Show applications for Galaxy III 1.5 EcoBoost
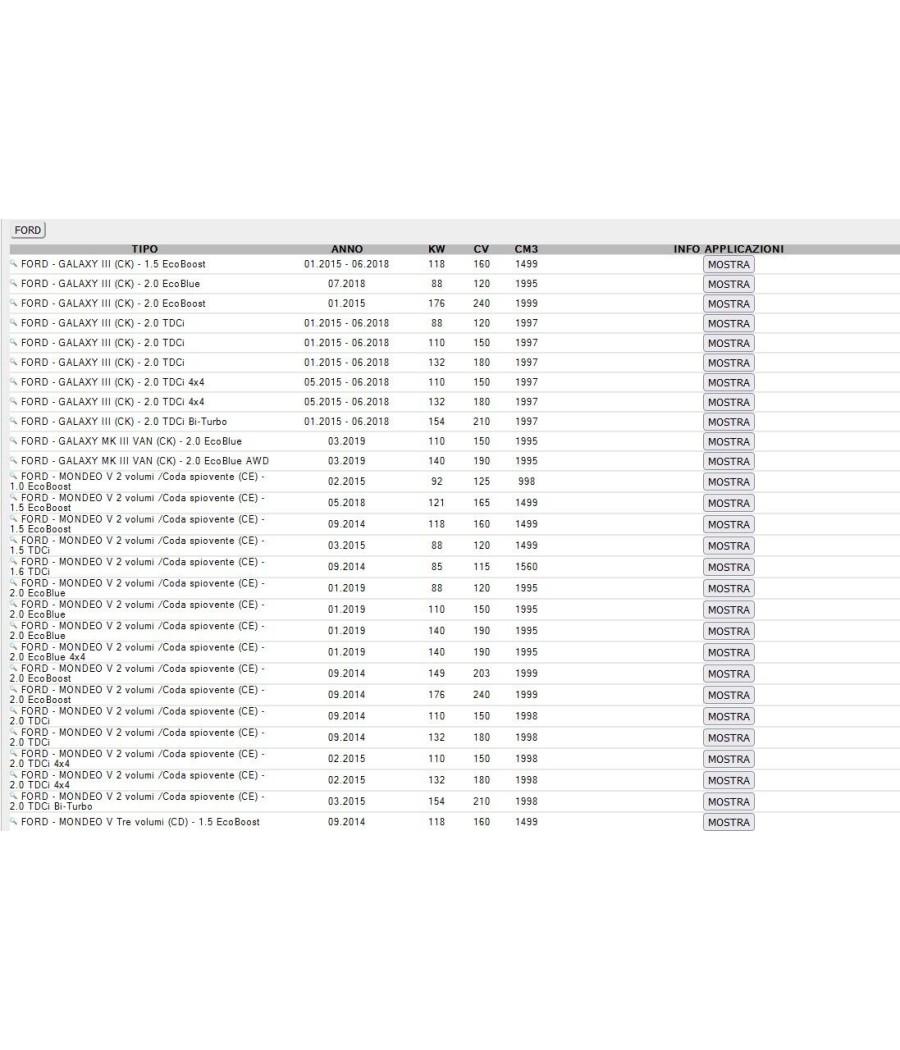This screenshot has height=1050, width=900. click(729, 265)
